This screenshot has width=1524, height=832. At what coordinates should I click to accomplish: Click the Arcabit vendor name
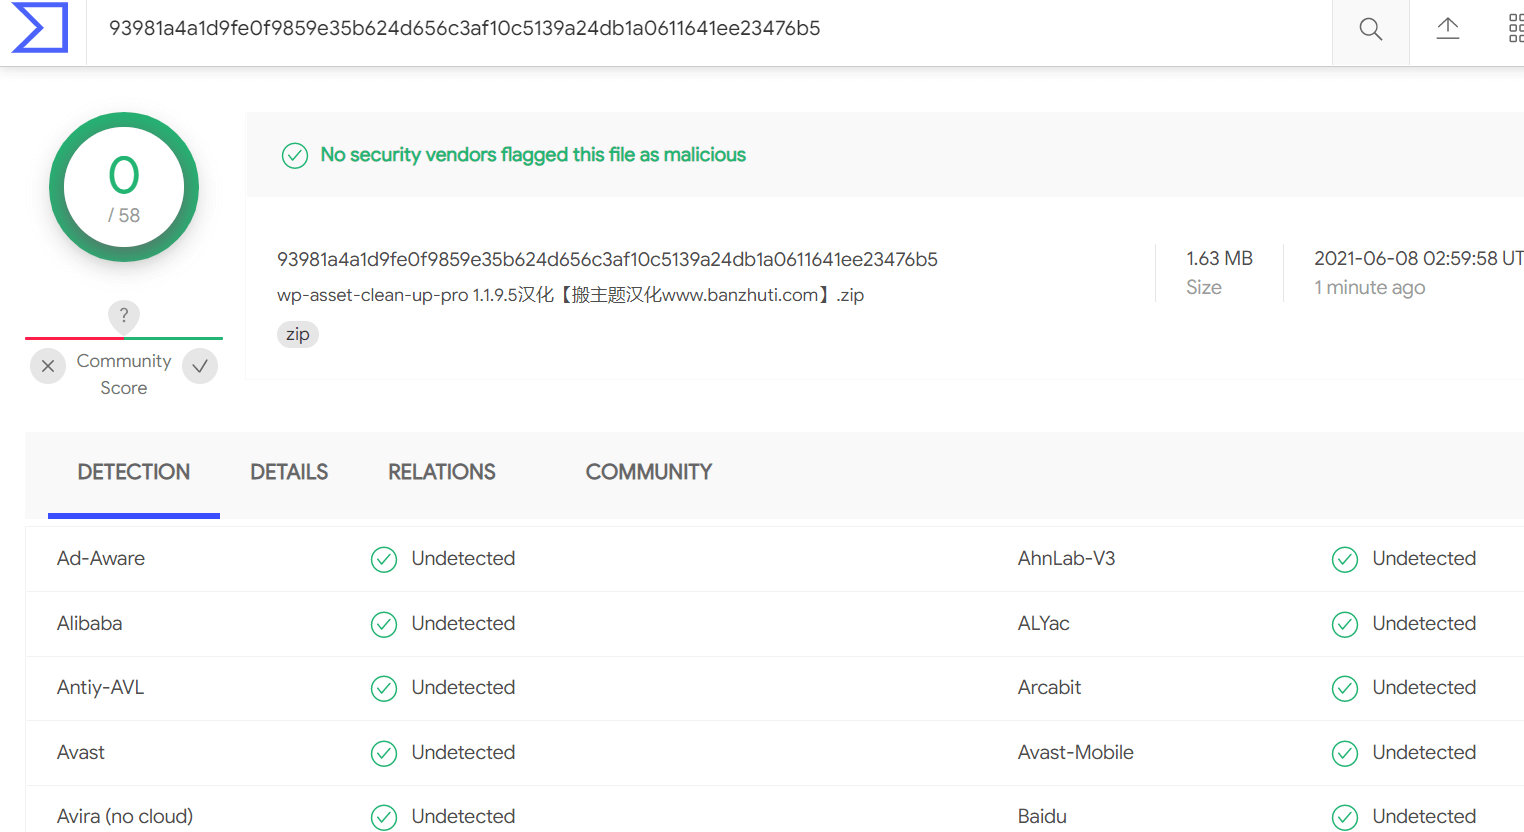tap(1050, 687)
